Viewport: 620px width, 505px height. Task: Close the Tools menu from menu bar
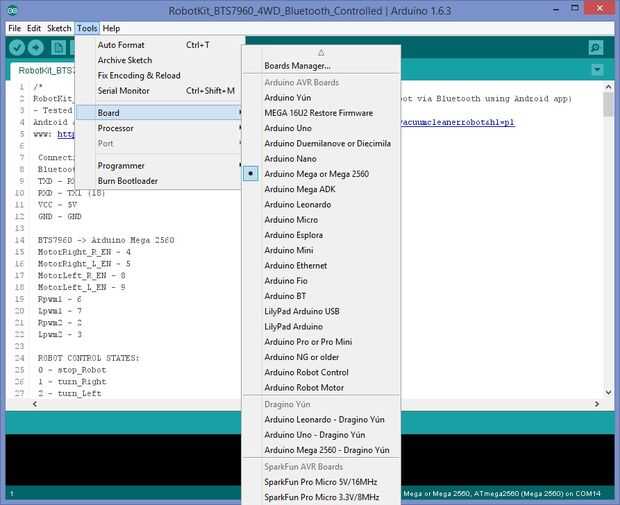(x=87, y=28)
